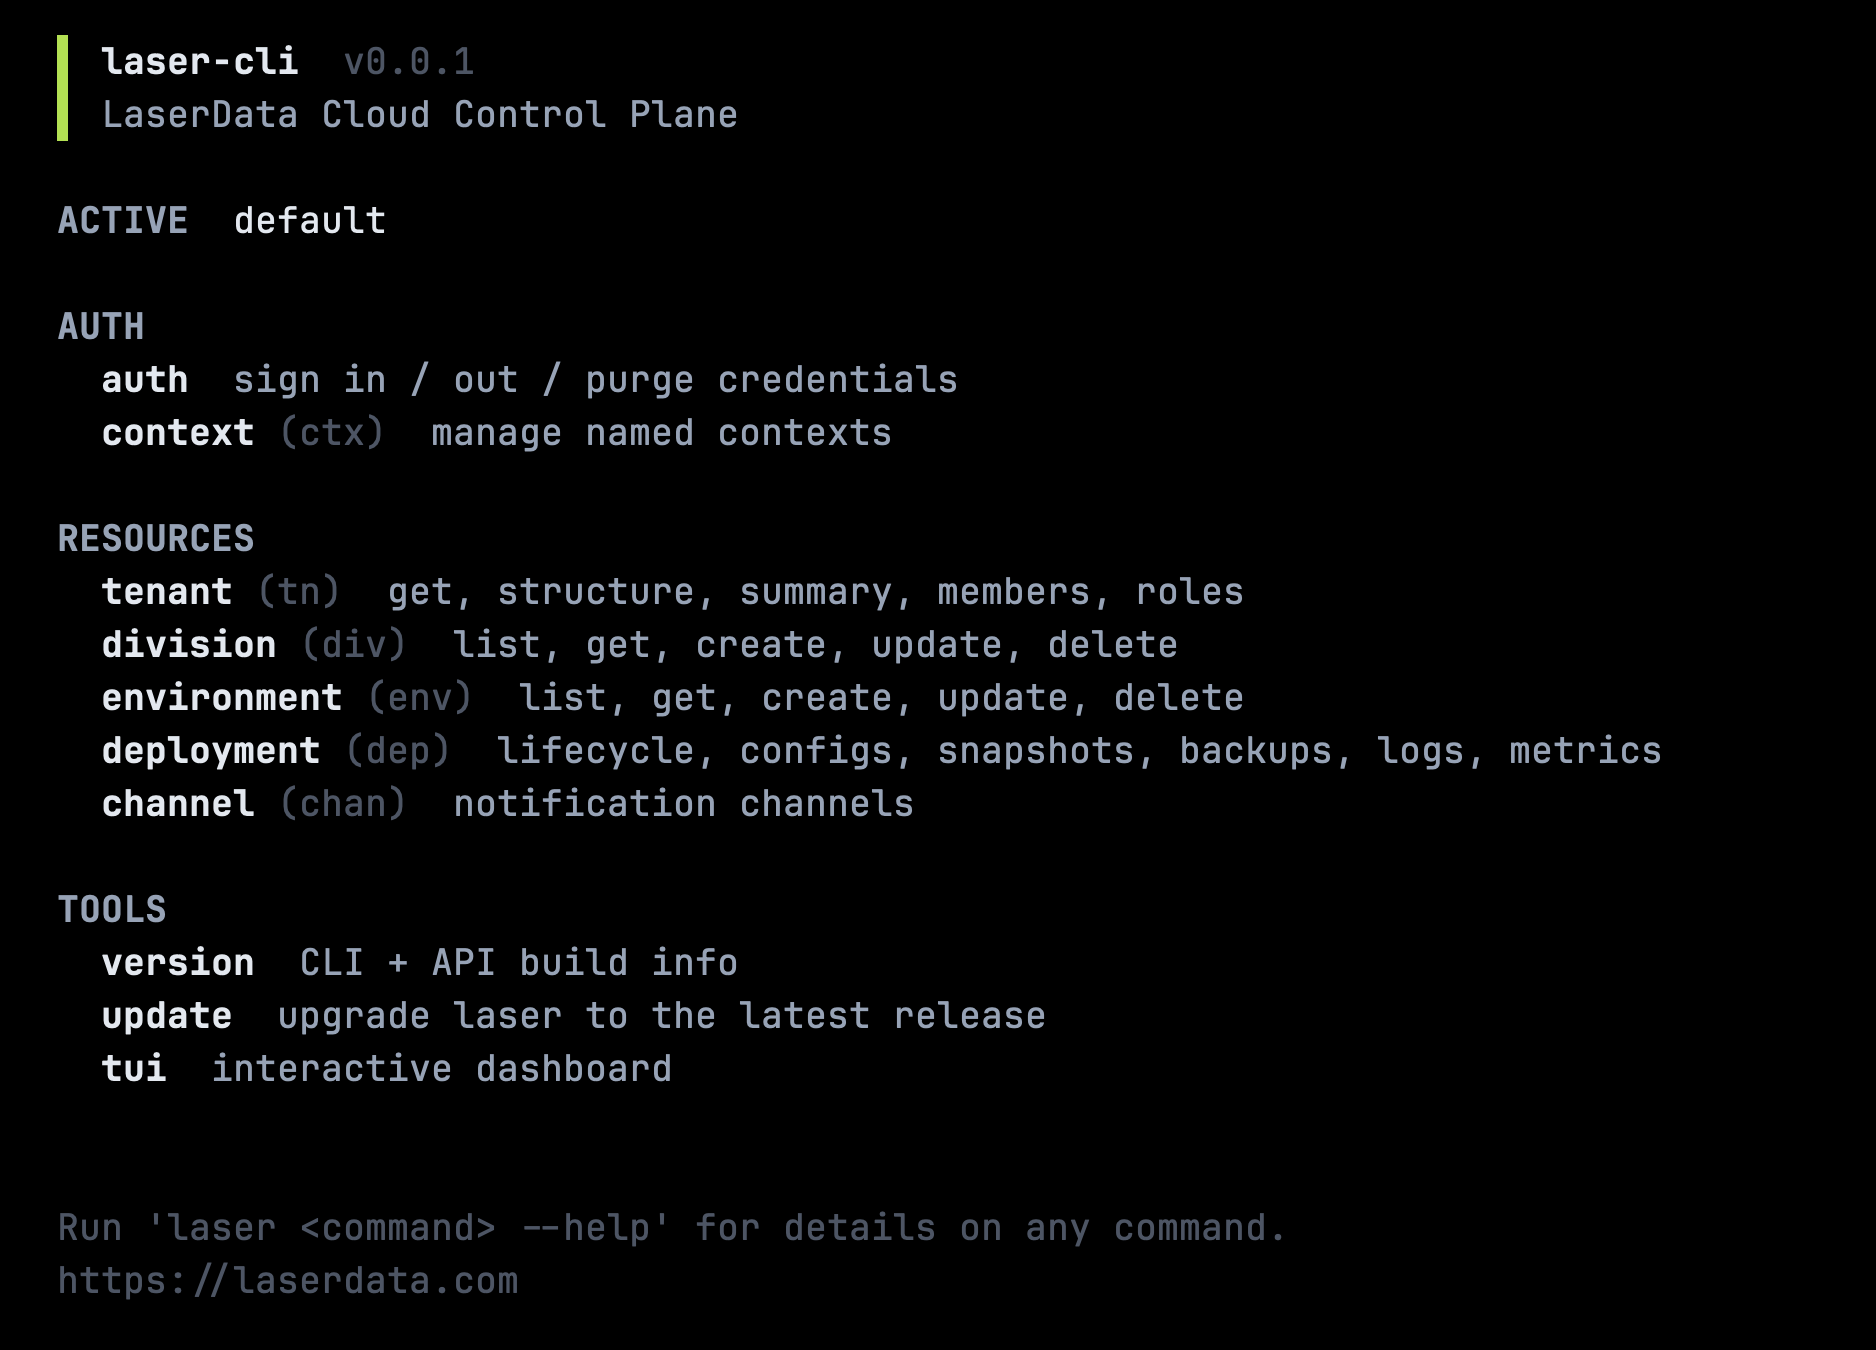Click the 'division' resource command
The height and width of the screenshot is (1350, 1876).
click(x=189, y=645)
